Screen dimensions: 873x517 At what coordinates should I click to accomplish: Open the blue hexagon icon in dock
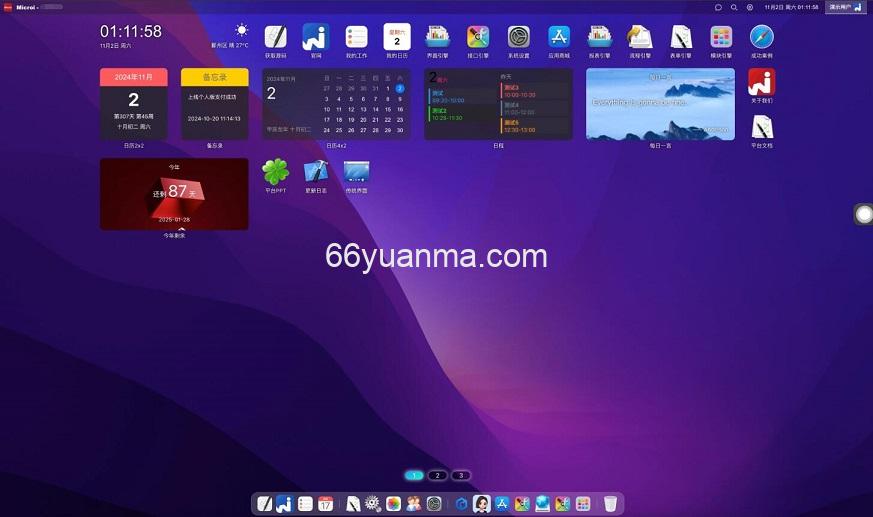[461, 504]
